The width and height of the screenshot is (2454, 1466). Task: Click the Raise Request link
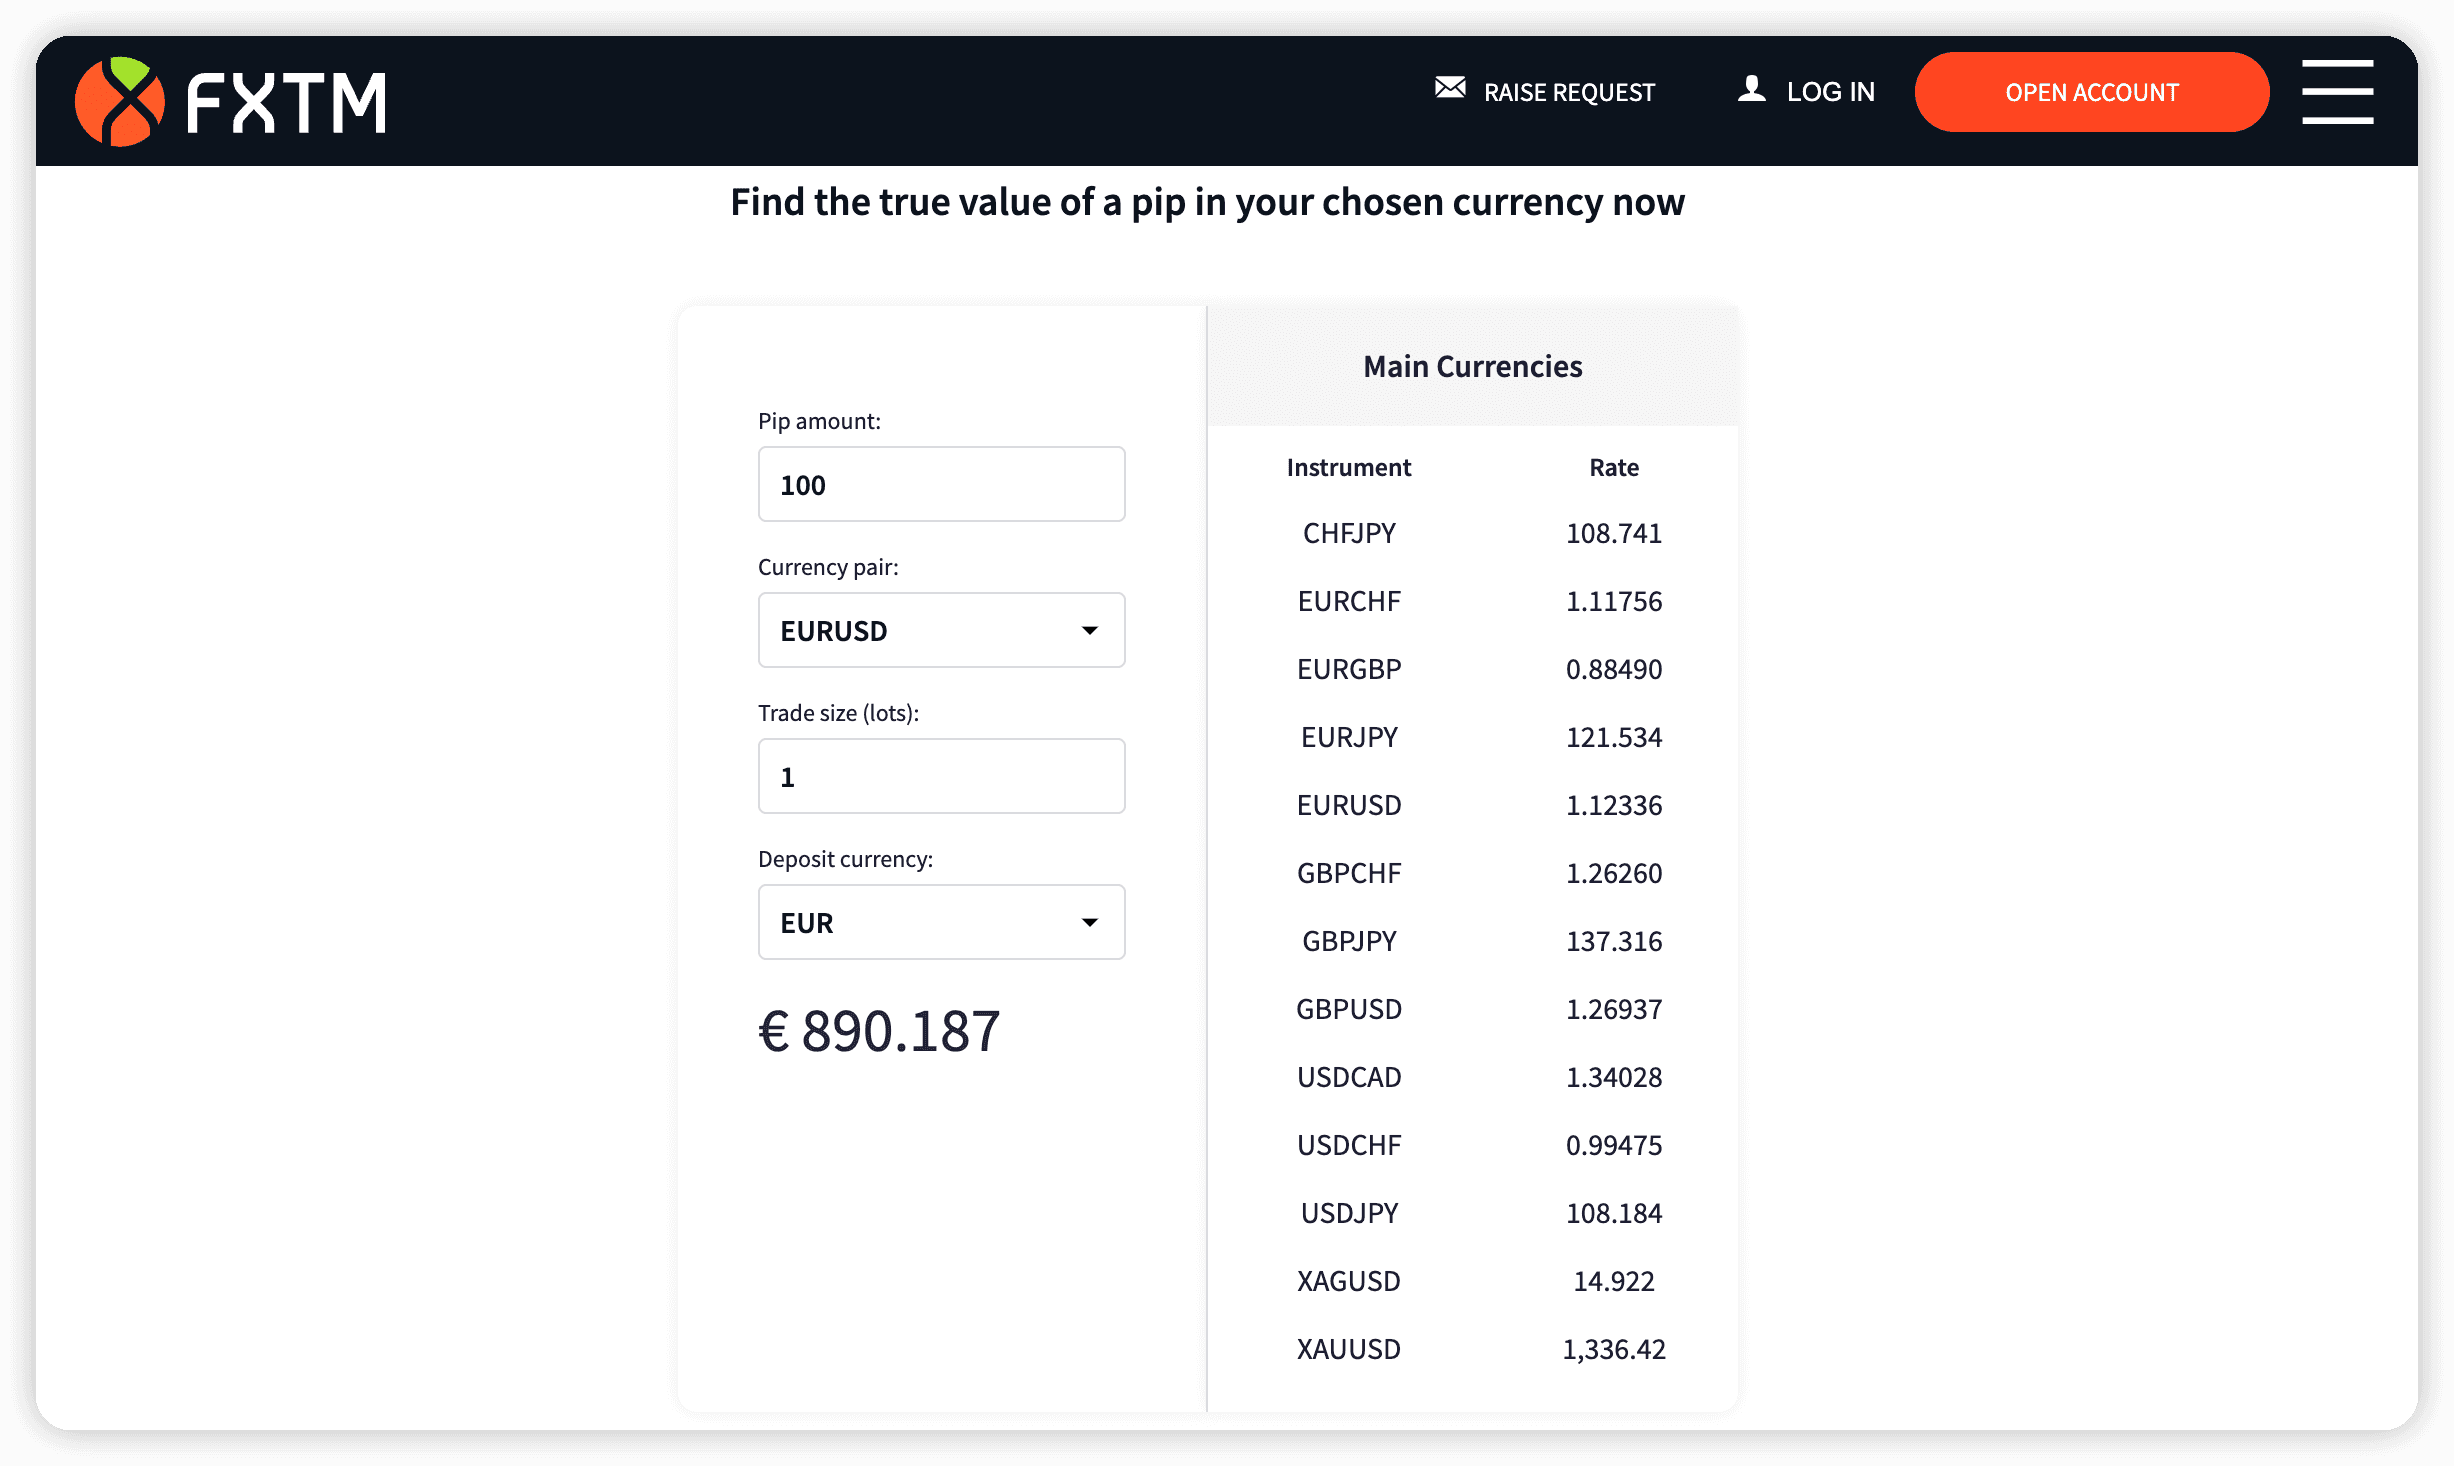coord(1568,92)
